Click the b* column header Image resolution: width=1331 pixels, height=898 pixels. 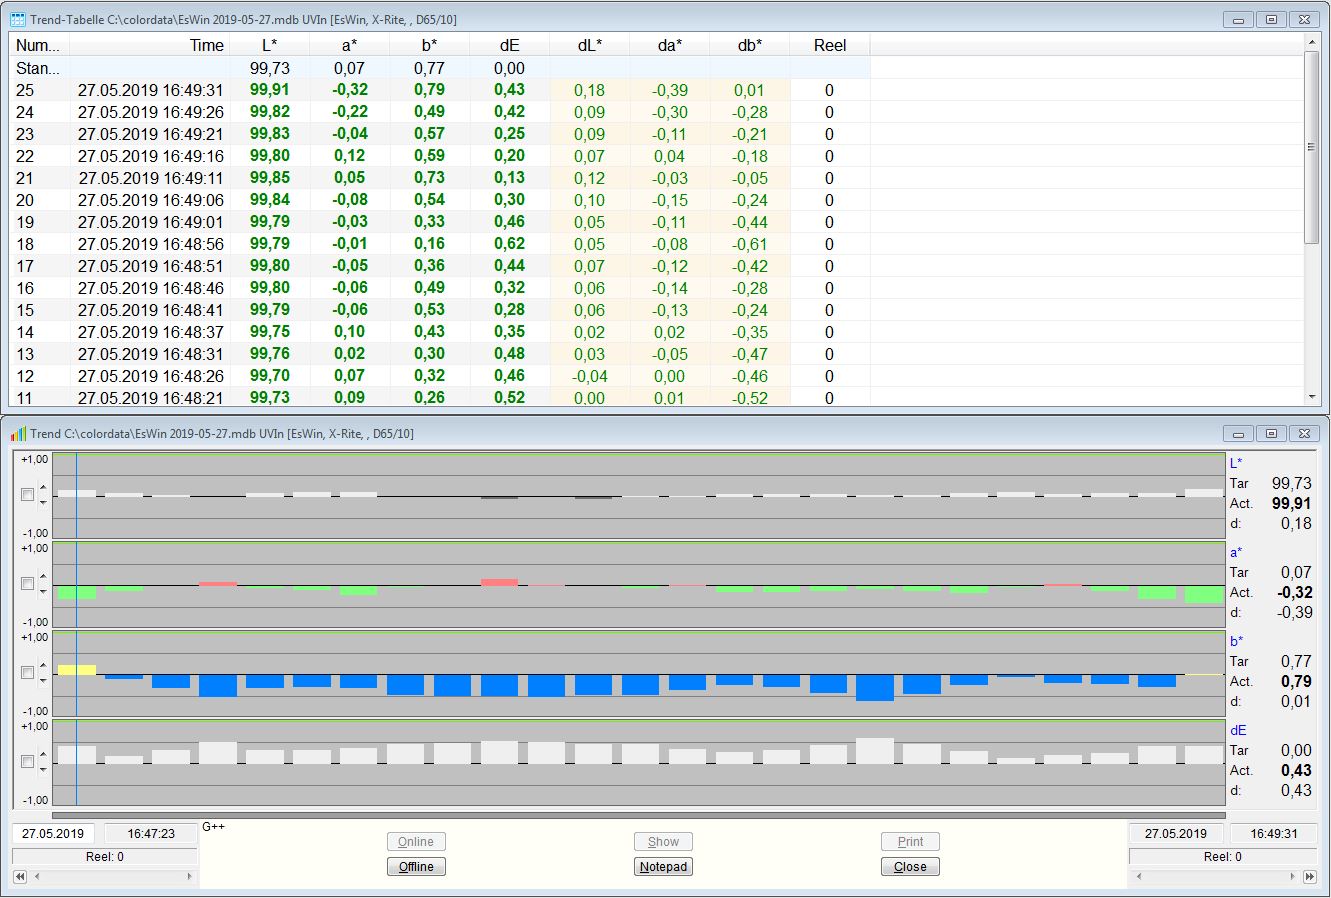[x=430, y=45]
